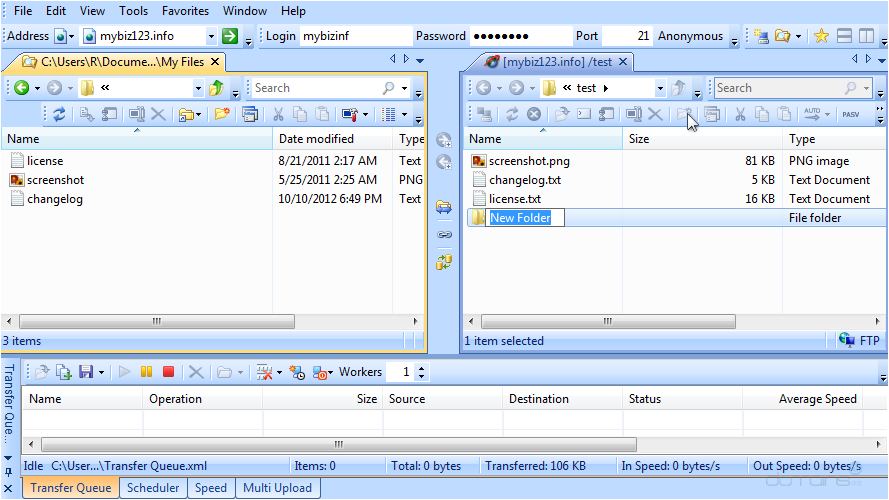Increase Workers count with up stepper
The height and width of the screenshot is (500, 889).
click(421, 368)
